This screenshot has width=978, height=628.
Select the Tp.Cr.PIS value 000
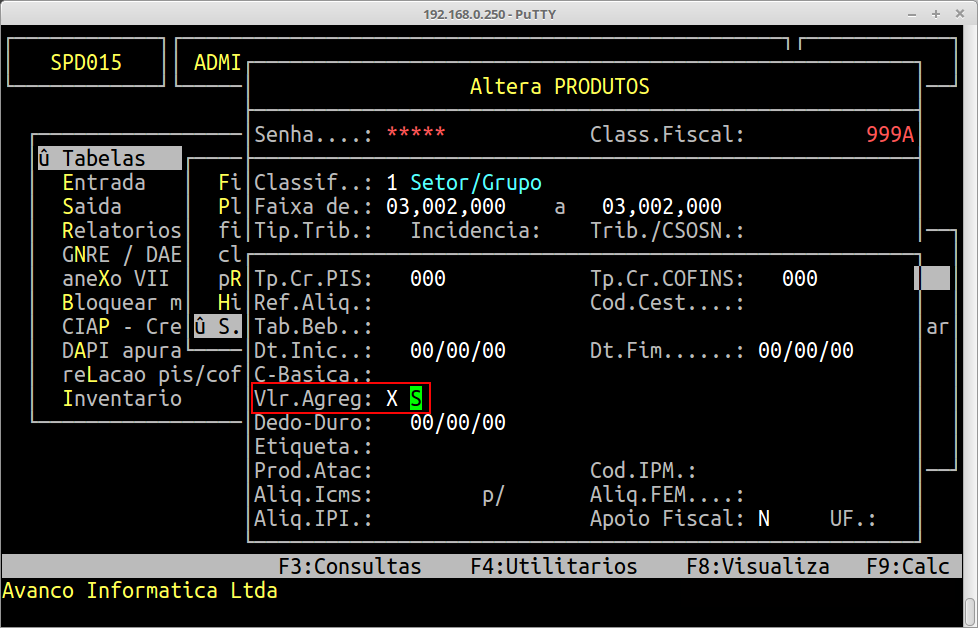pyautogui.click(x=428, y=279)
